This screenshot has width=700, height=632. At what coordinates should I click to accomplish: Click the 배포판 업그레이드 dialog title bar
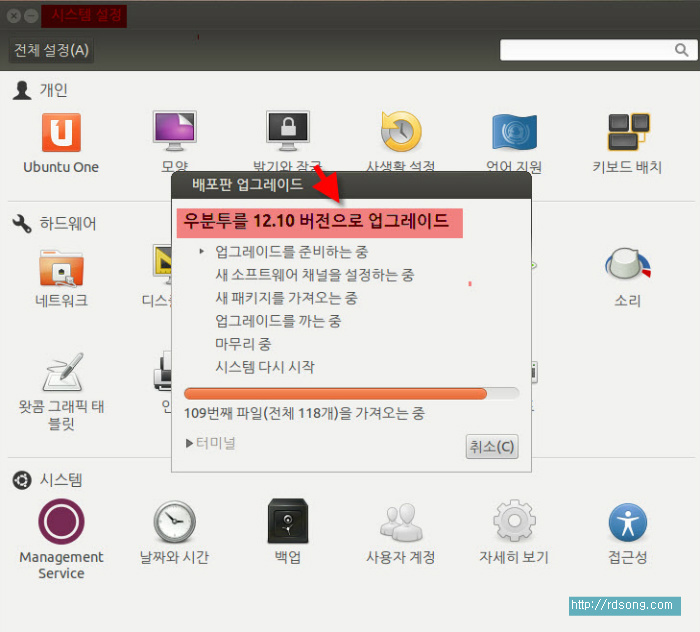click(351, 184)
